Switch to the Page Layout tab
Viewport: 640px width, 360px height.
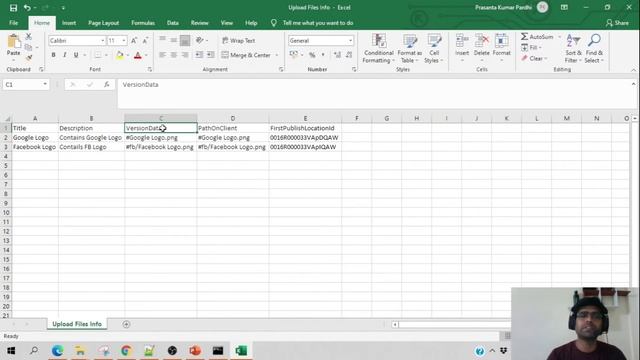pos(103,23)
